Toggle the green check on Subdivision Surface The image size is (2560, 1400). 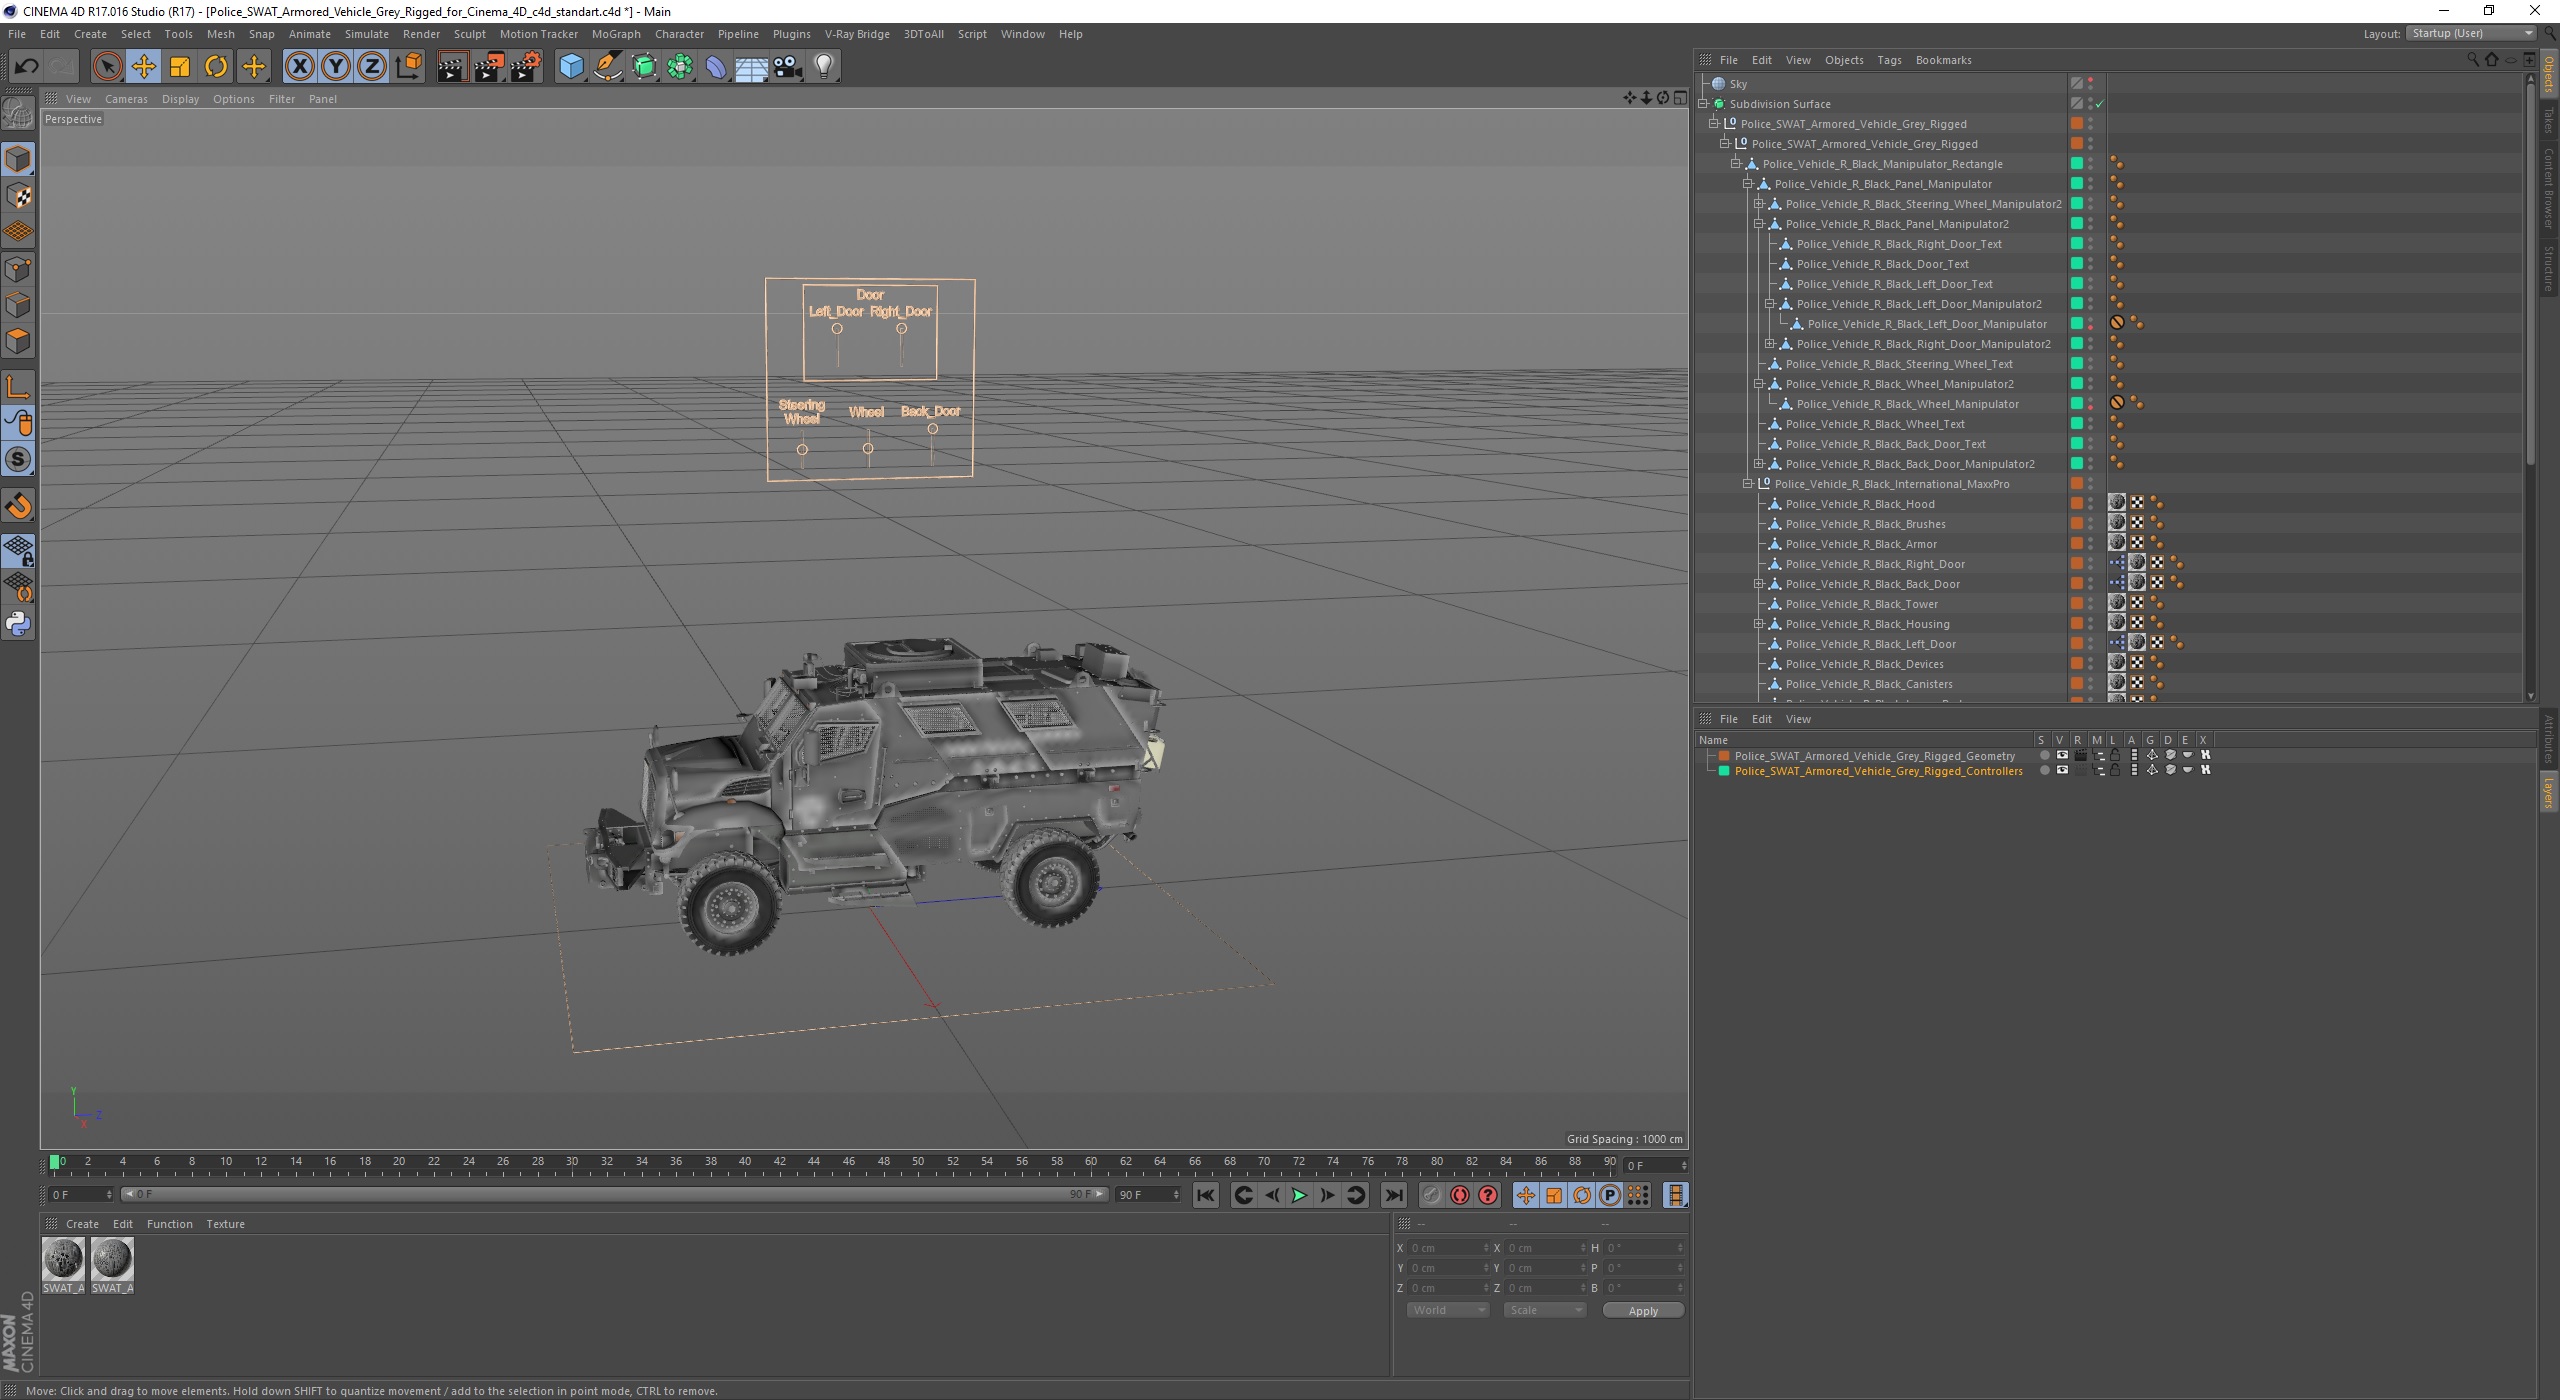pyautogui.click(x=2100, y=104)
